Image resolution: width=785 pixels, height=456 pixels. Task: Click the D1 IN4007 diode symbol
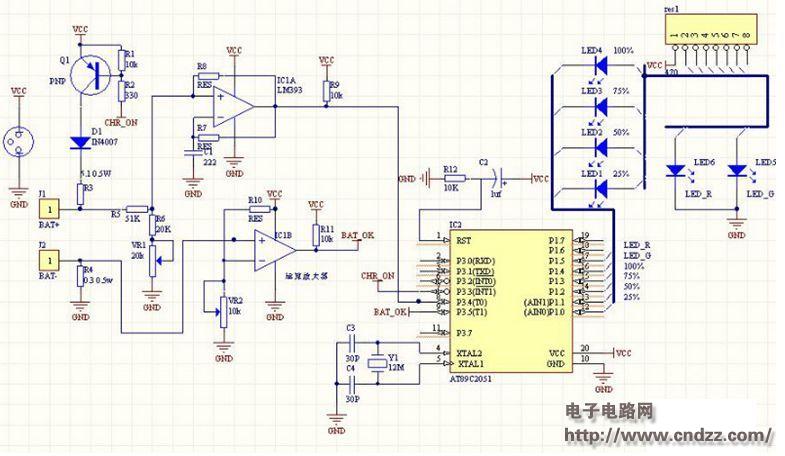coord(80,143)
